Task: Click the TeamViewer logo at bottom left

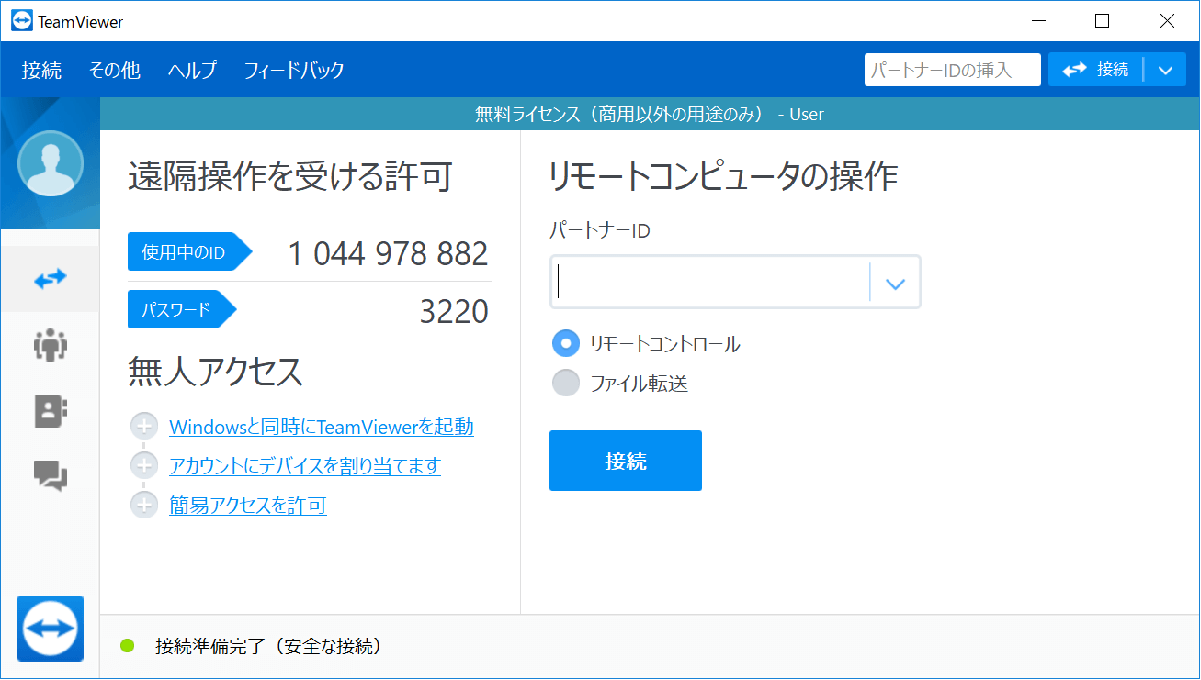Action: pos(50,628)
